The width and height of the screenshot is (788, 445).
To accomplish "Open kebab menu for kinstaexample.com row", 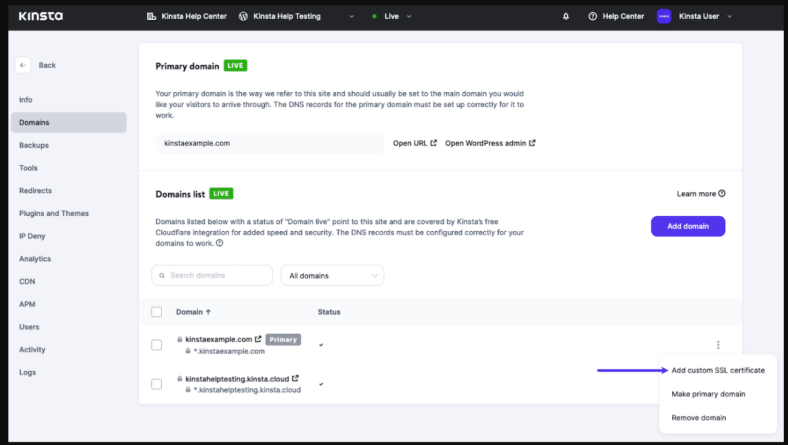I will click(718, 345).
